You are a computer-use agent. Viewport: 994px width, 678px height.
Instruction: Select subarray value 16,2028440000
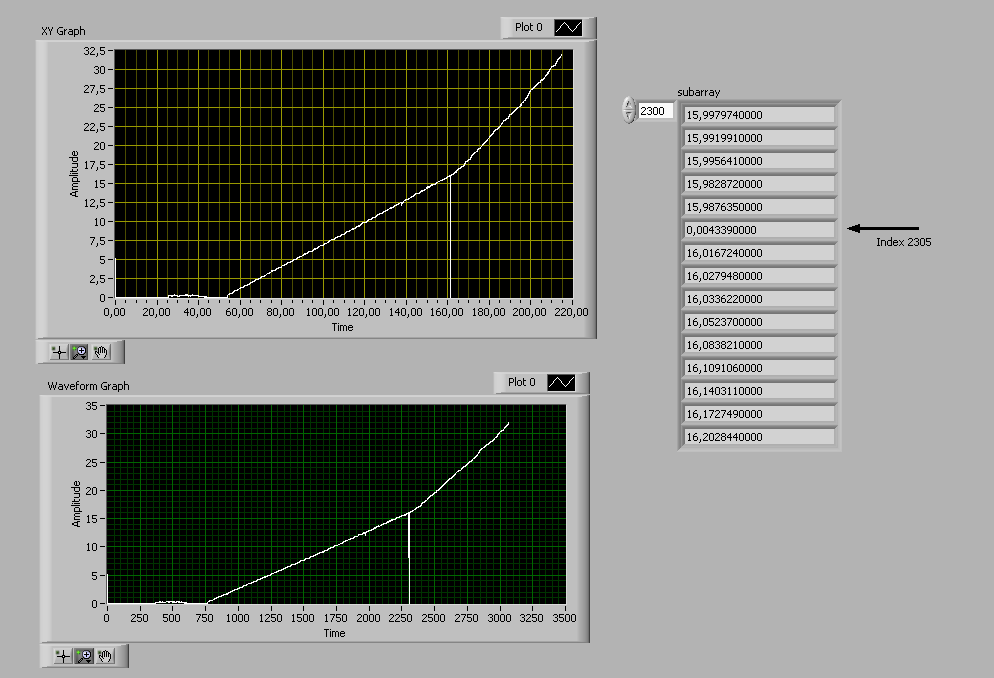(x=759, y=437)
